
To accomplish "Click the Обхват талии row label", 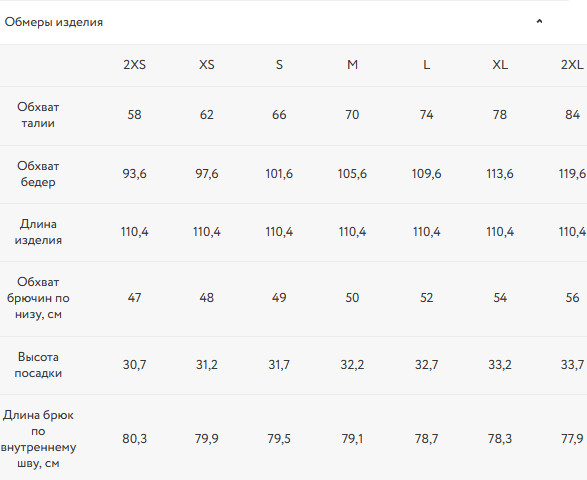I will pyautogui.click(x=38, y=115).
